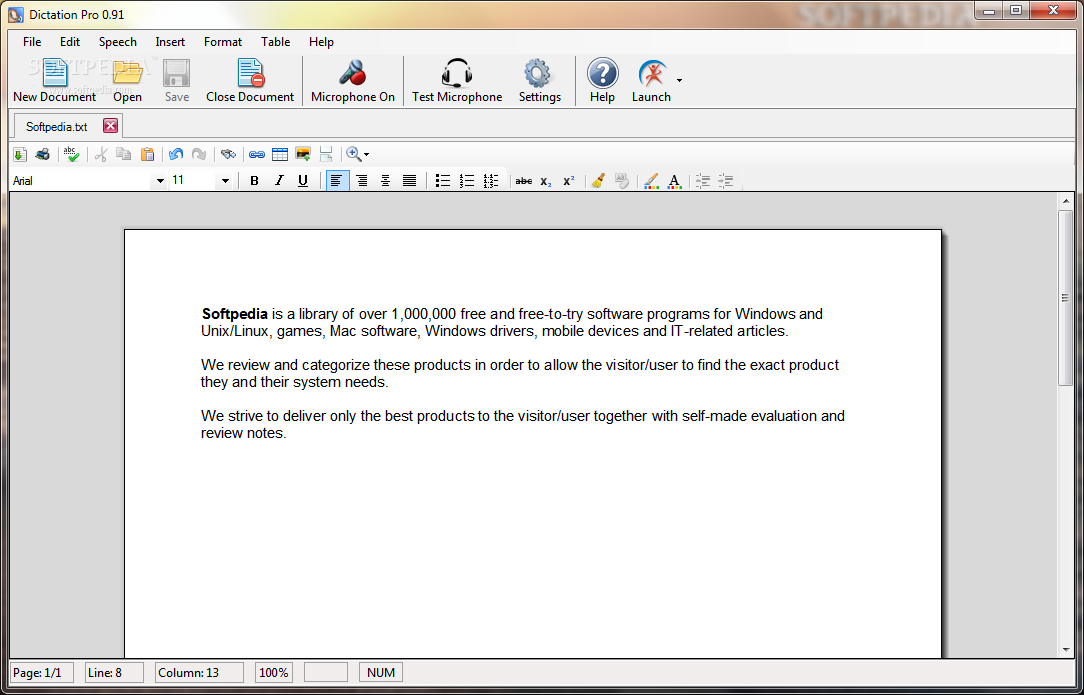The image size is (1084, 695).
Task: Open the File menu
Action: point(32,41)
